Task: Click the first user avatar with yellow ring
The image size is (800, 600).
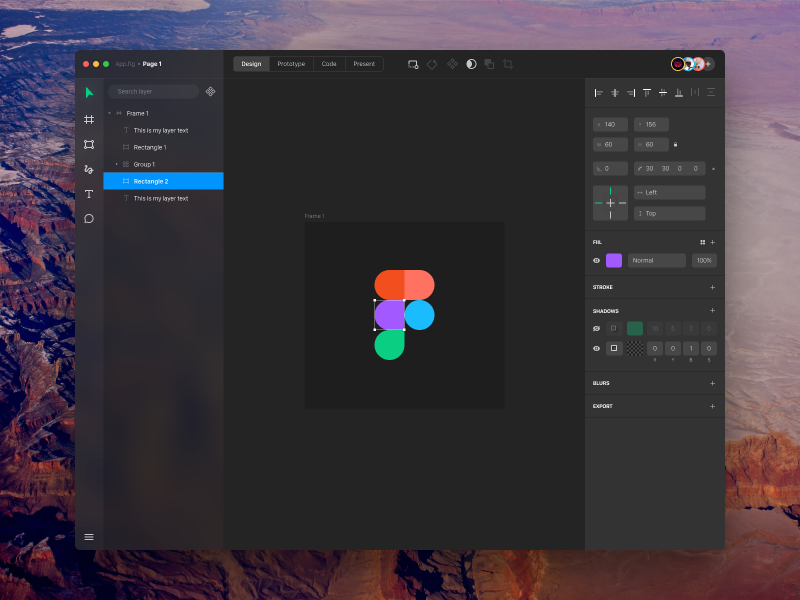Action: tap(678, 64)
